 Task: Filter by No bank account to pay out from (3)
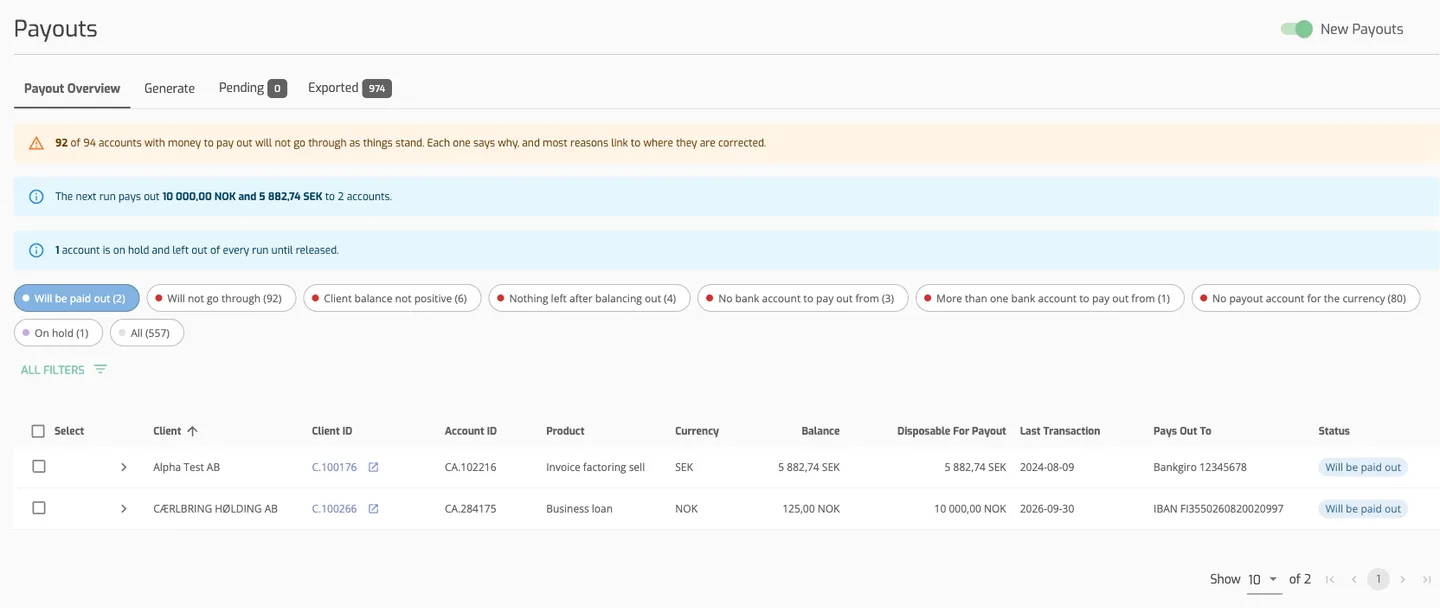(x=803, y=298)
